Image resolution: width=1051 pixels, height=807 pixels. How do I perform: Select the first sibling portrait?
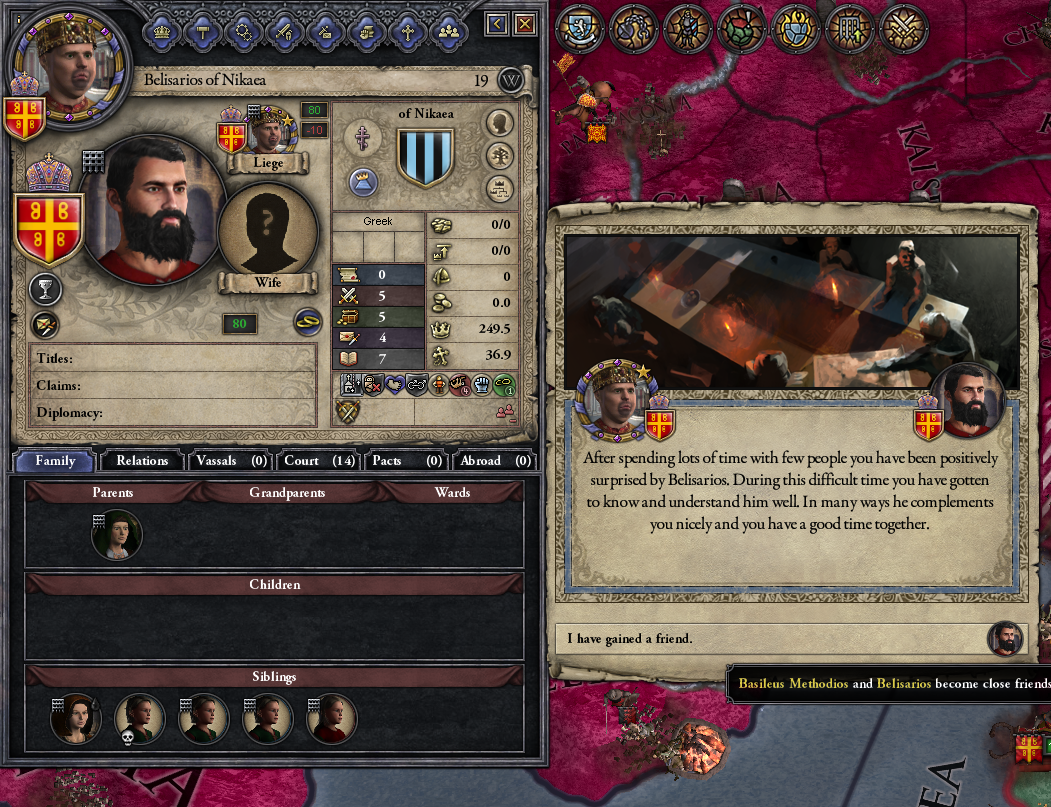click(76, 719)
